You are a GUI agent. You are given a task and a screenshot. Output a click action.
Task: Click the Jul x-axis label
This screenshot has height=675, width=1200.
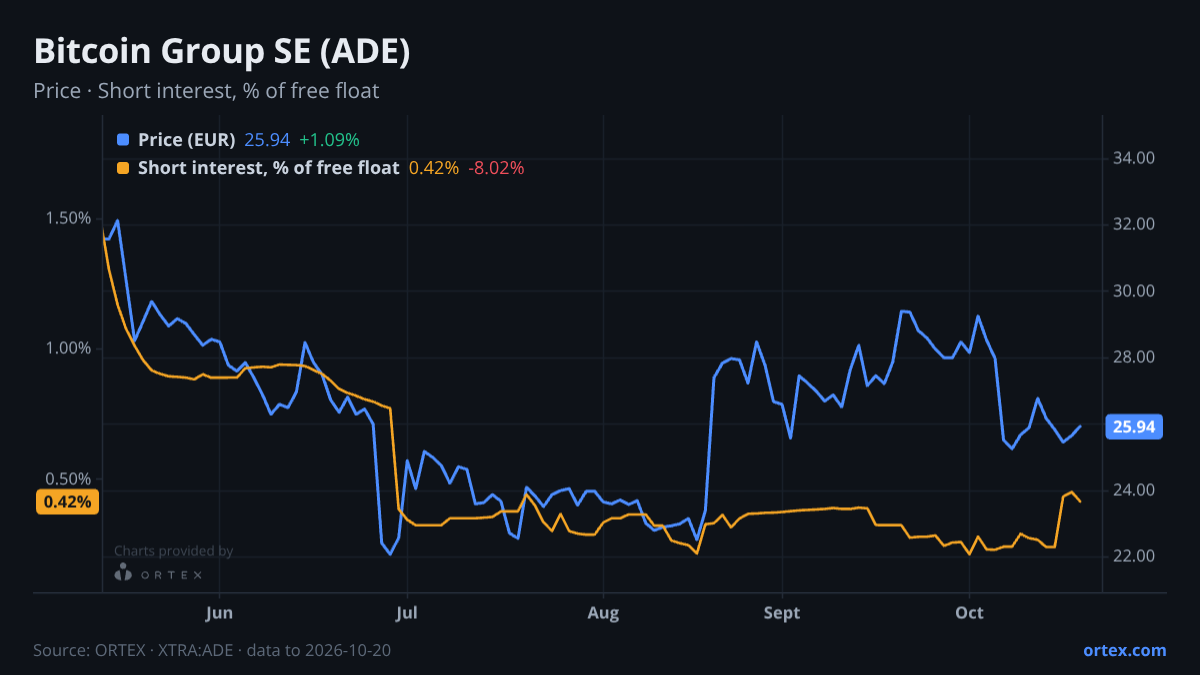coord(406,612)
